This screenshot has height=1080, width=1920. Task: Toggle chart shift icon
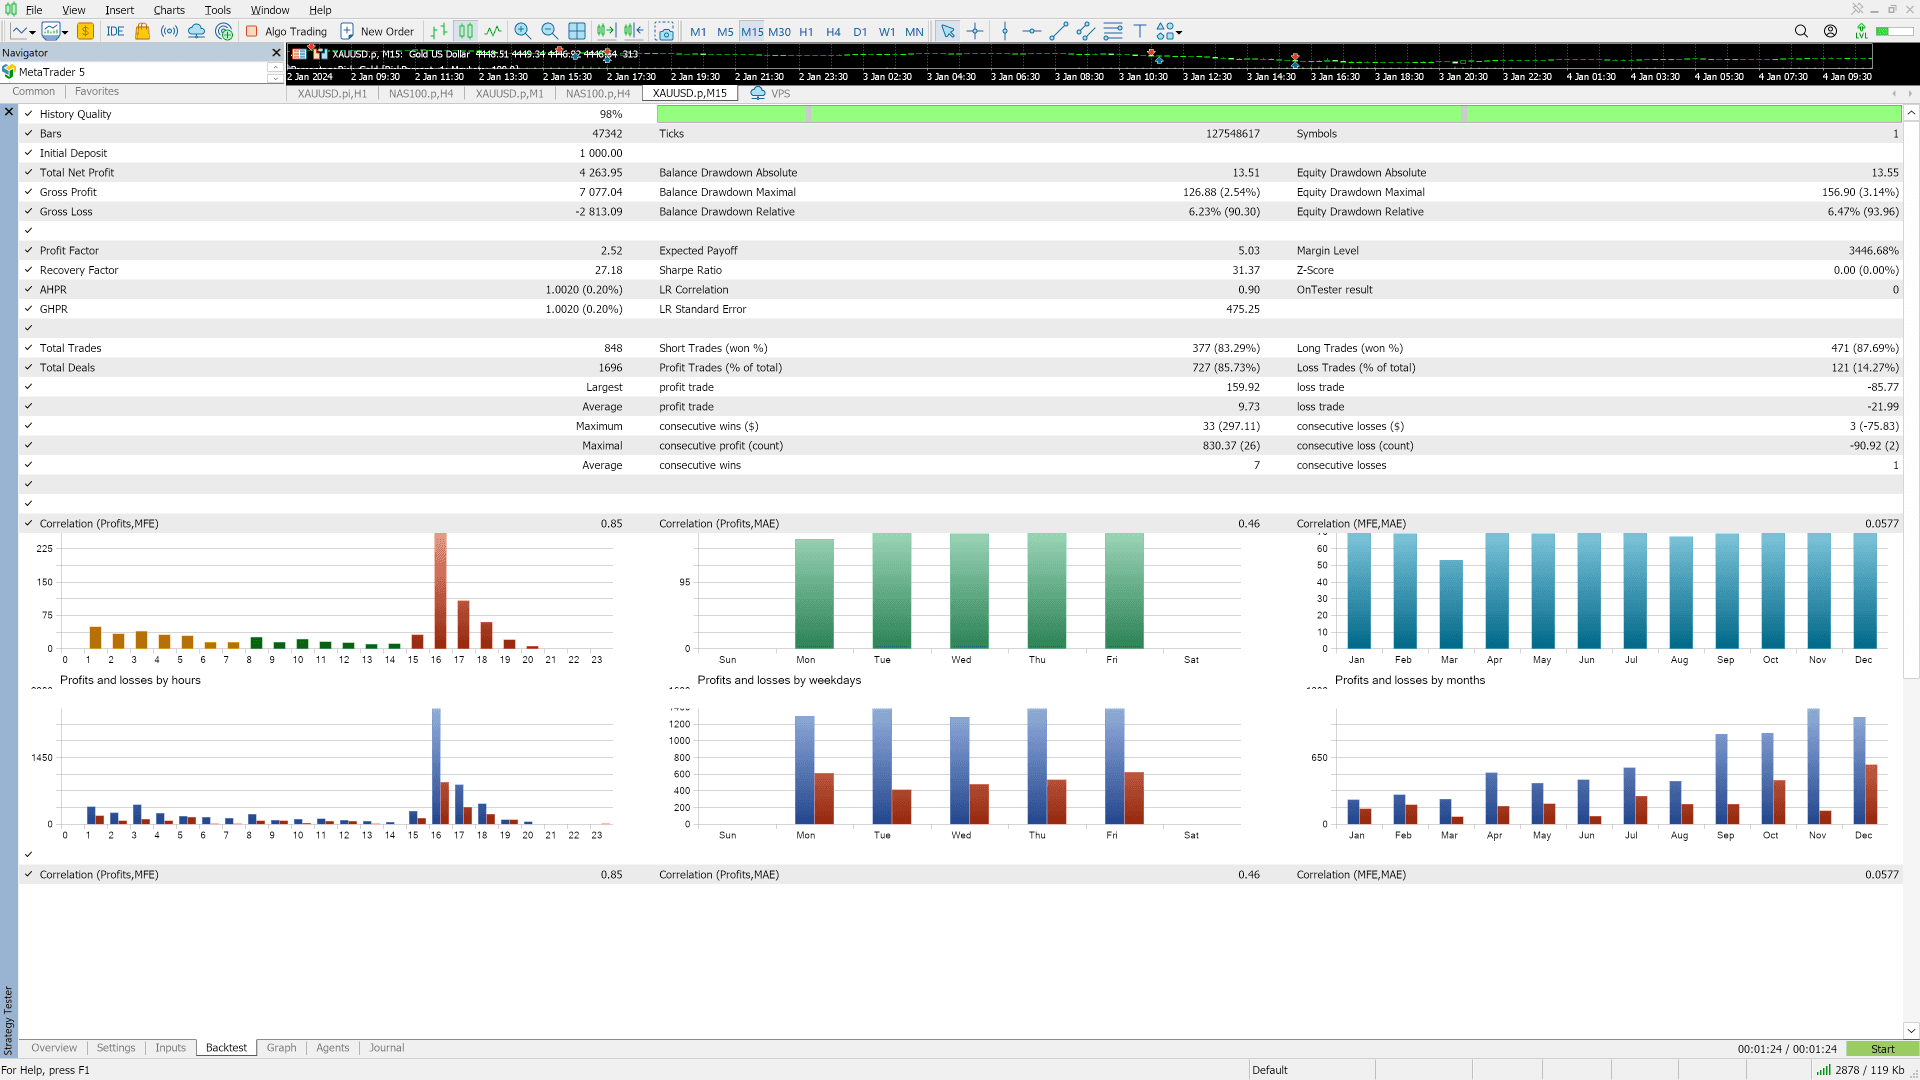tap(634, 31)
